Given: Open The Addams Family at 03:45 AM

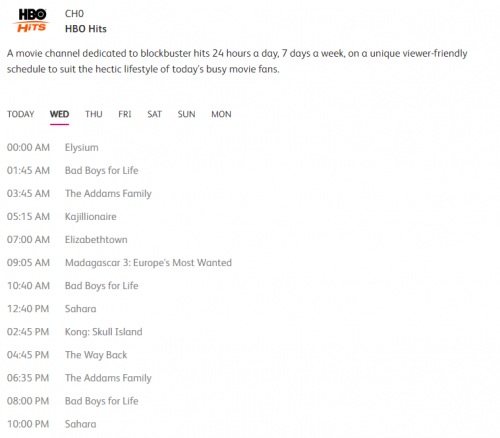Looking at the screenshot, I should (x=108, y=194).
